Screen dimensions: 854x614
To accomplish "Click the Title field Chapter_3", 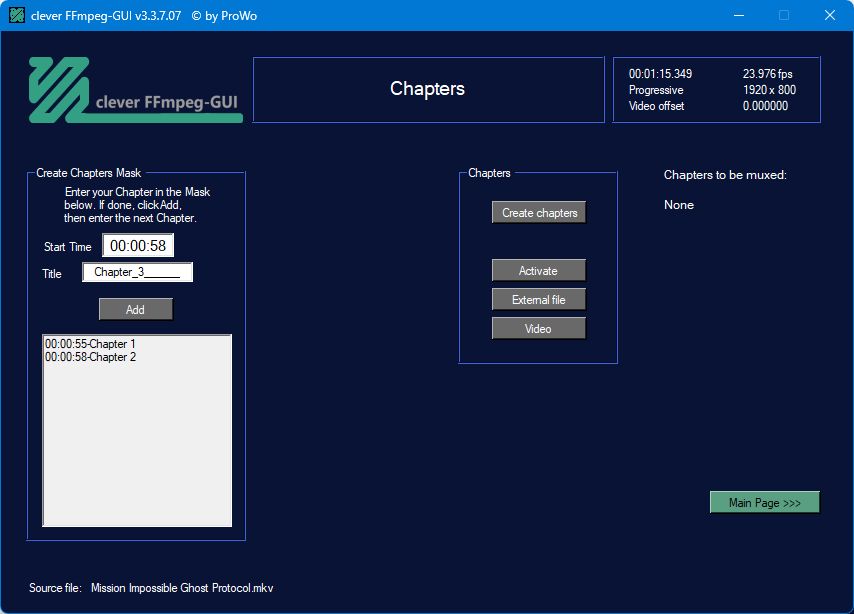I will [137, 272].
